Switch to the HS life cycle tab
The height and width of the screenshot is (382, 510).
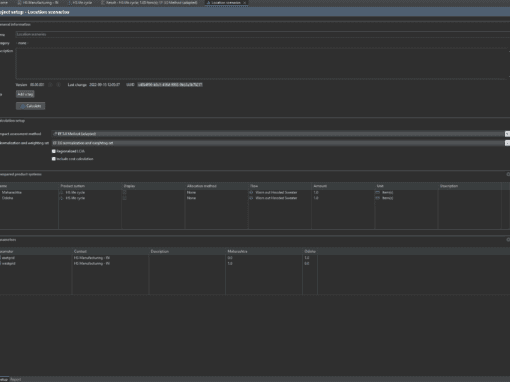click(x=81, y=2)
